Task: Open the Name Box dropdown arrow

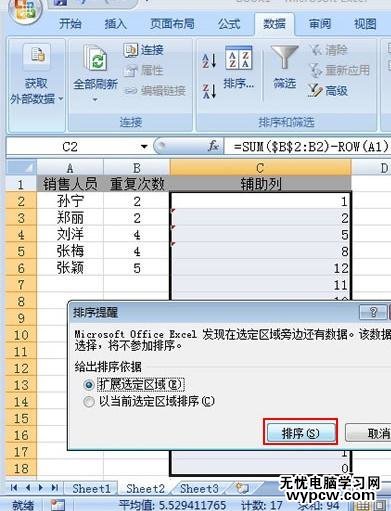Action: pos(144,147)
